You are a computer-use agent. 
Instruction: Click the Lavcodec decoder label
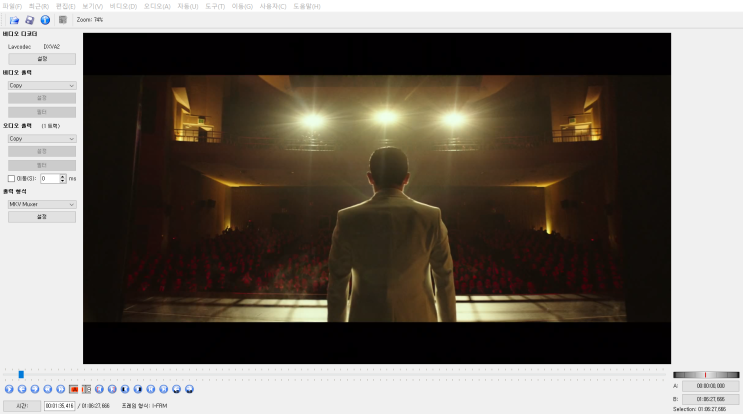pos(19,47)
